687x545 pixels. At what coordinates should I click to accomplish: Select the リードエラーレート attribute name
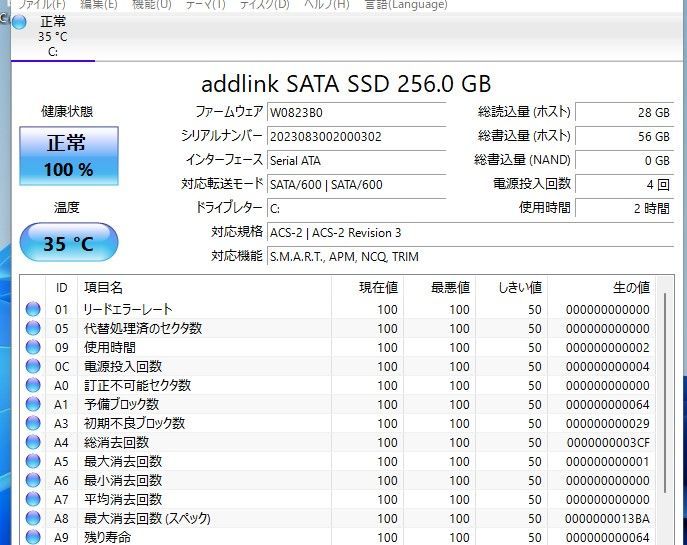128,309
